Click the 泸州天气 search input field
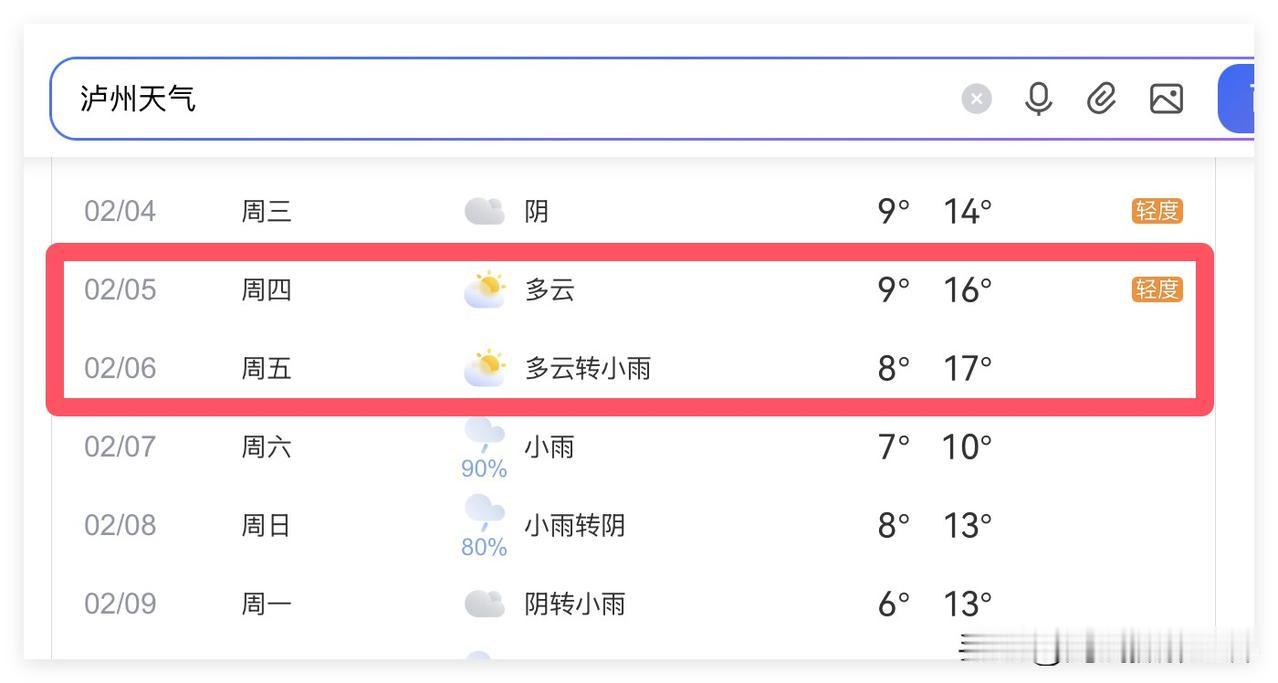The image size is (1278, 683). click(x=500, y=98)
